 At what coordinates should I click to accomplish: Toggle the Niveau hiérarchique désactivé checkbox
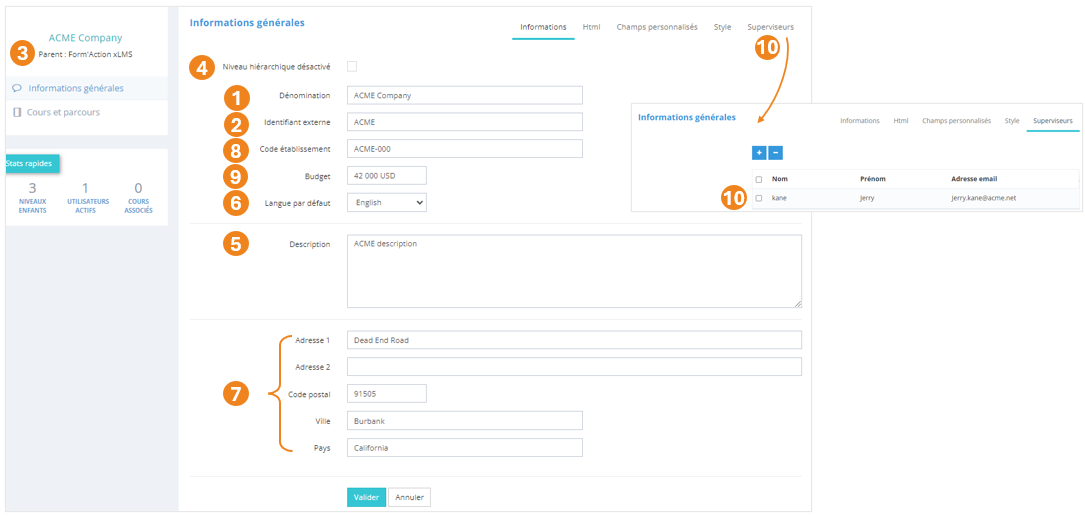coord(352,67)
